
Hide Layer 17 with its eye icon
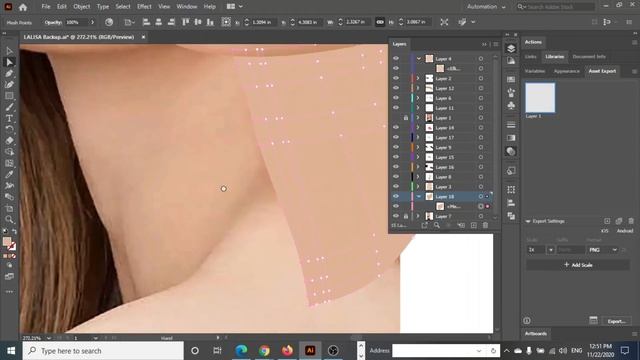click(x=396, y=137)
